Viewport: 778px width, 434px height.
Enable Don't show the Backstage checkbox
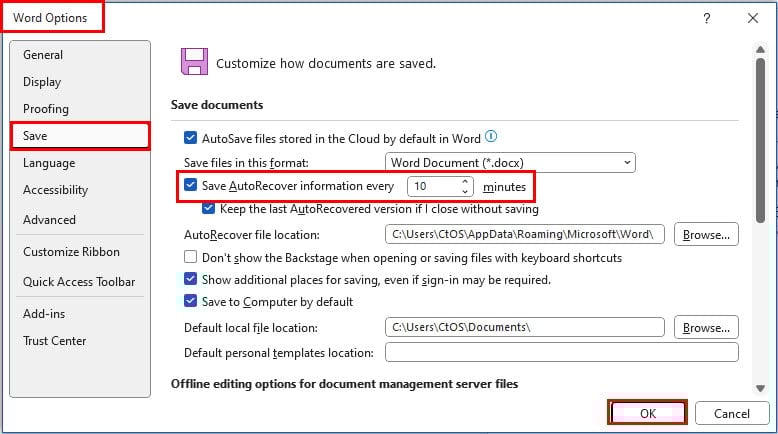pos(190,257)
